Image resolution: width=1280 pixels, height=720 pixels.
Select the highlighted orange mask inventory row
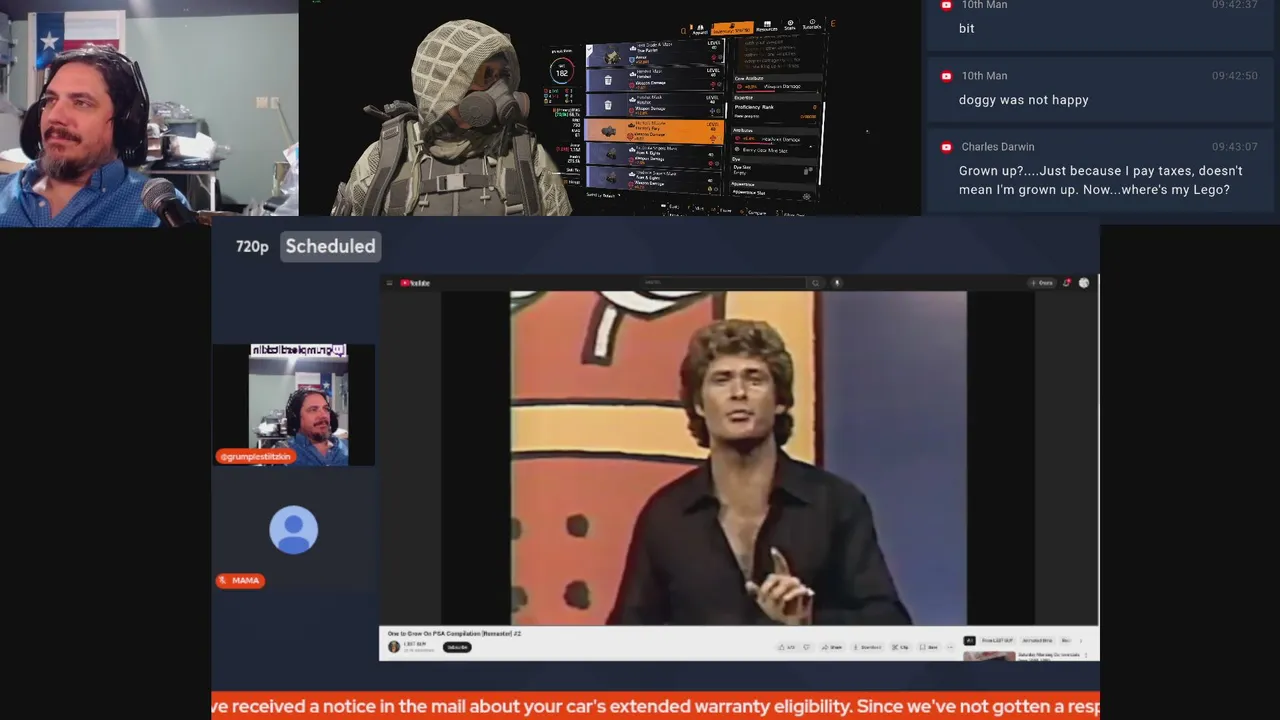(x=654, y=131)
